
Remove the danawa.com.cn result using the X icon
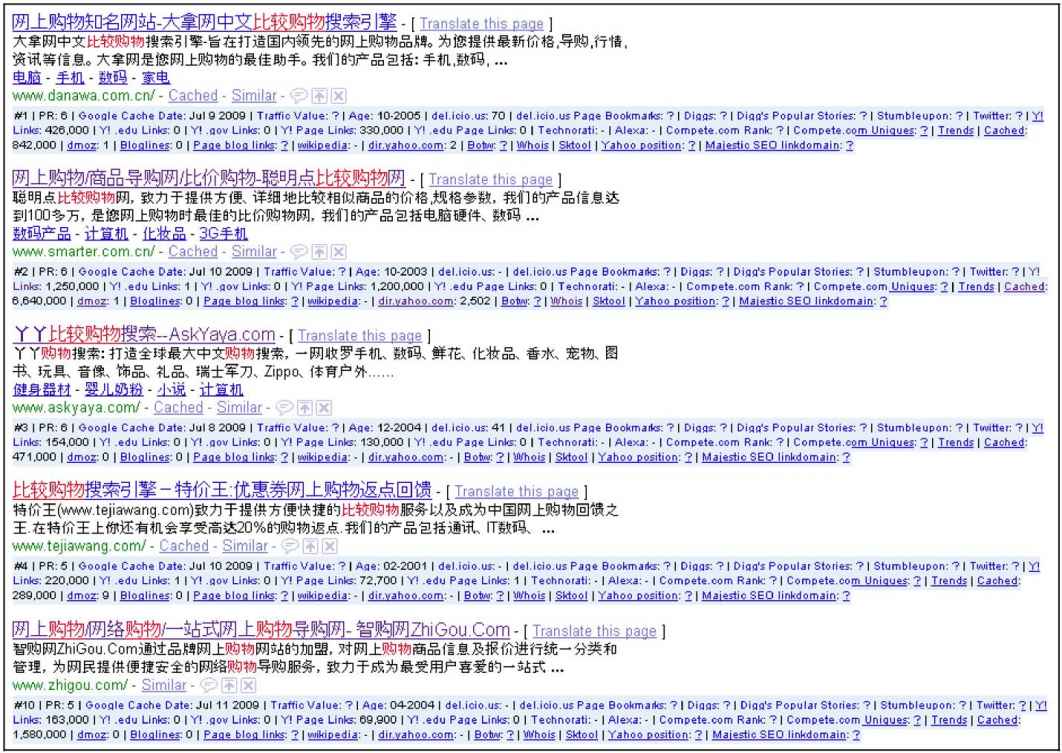[x=339, y=95]
